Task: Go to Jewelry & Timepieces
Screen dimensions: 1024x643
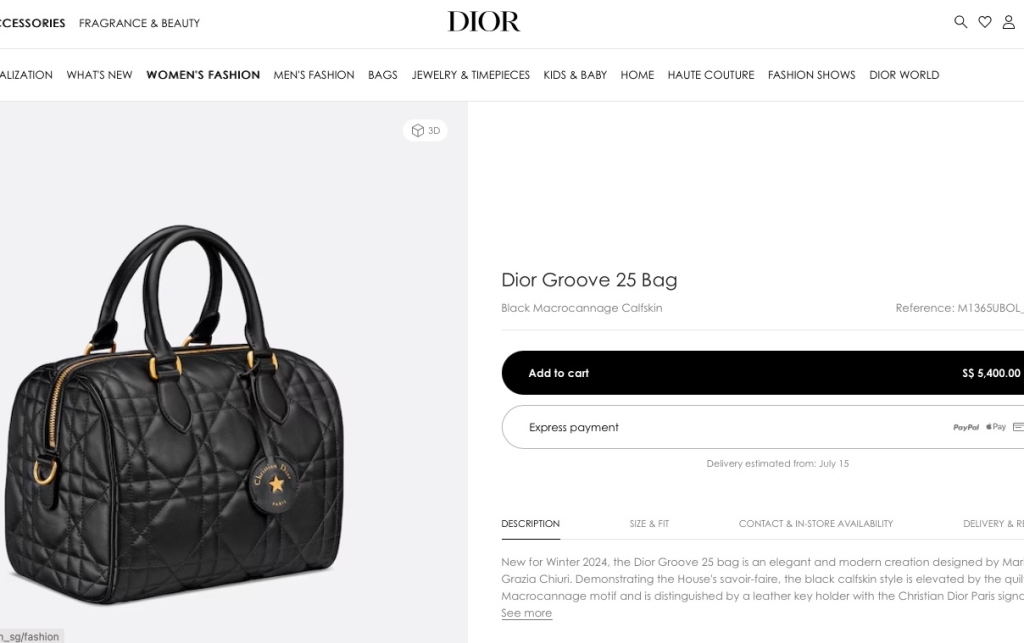Action: click(470, 75)
